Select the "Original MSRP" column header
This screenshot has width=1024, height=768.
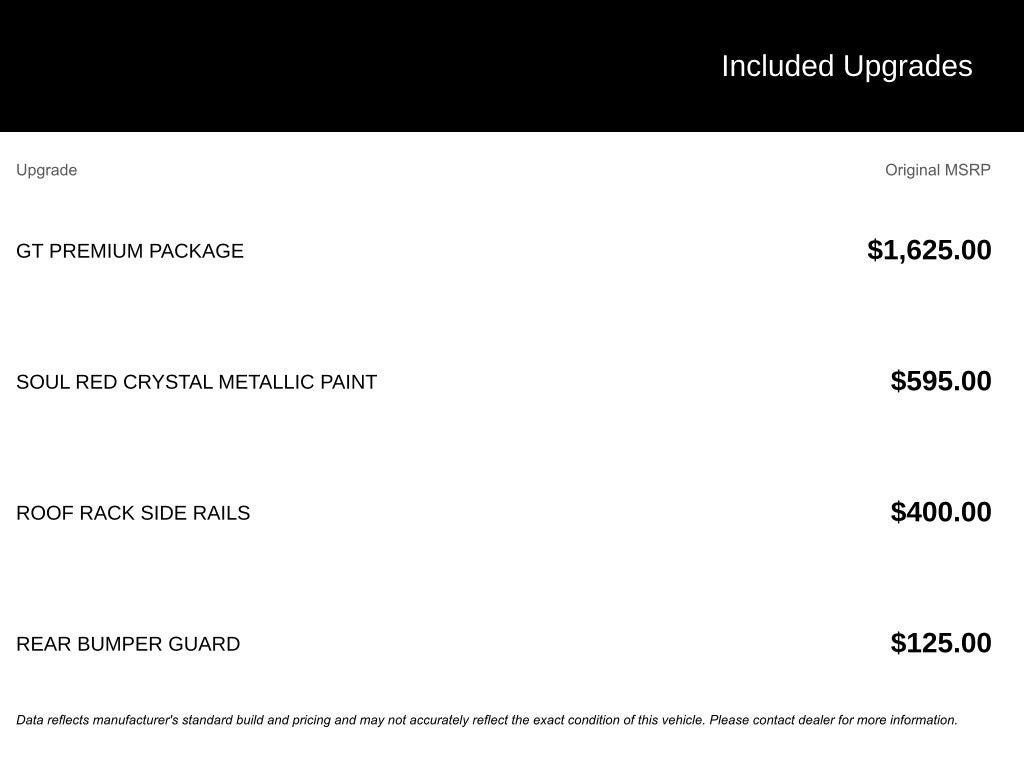click(937, 170)
